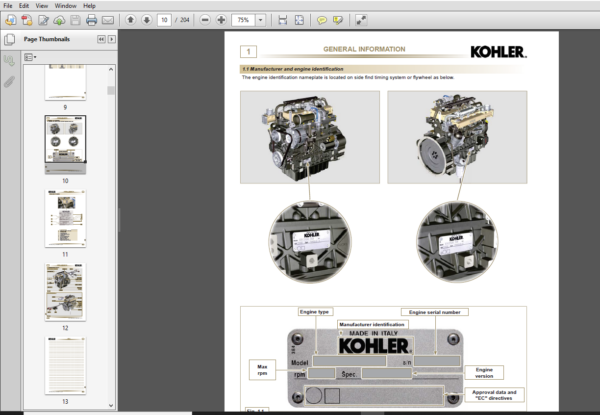The height and width of the screenshot is (415, 600).
Task: Open the File menu
Action: (7, 6)
